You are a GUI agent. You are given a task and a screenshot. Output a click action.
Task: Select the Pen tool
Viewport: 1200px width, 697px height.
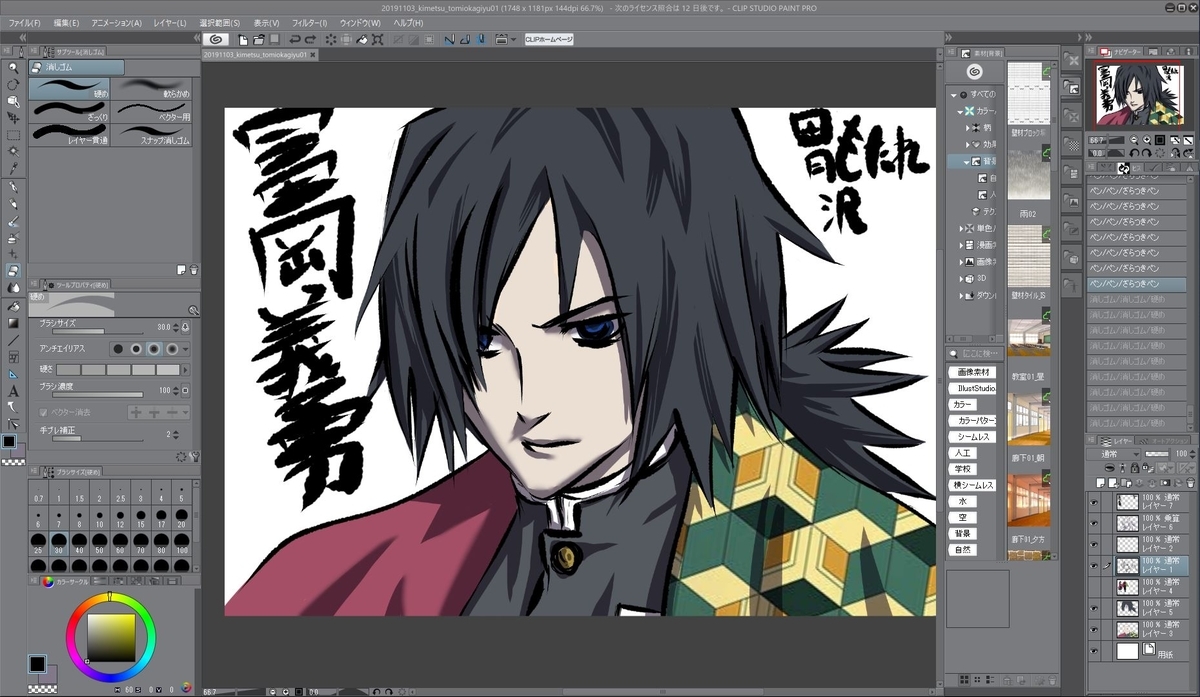[x=13, y=188]
